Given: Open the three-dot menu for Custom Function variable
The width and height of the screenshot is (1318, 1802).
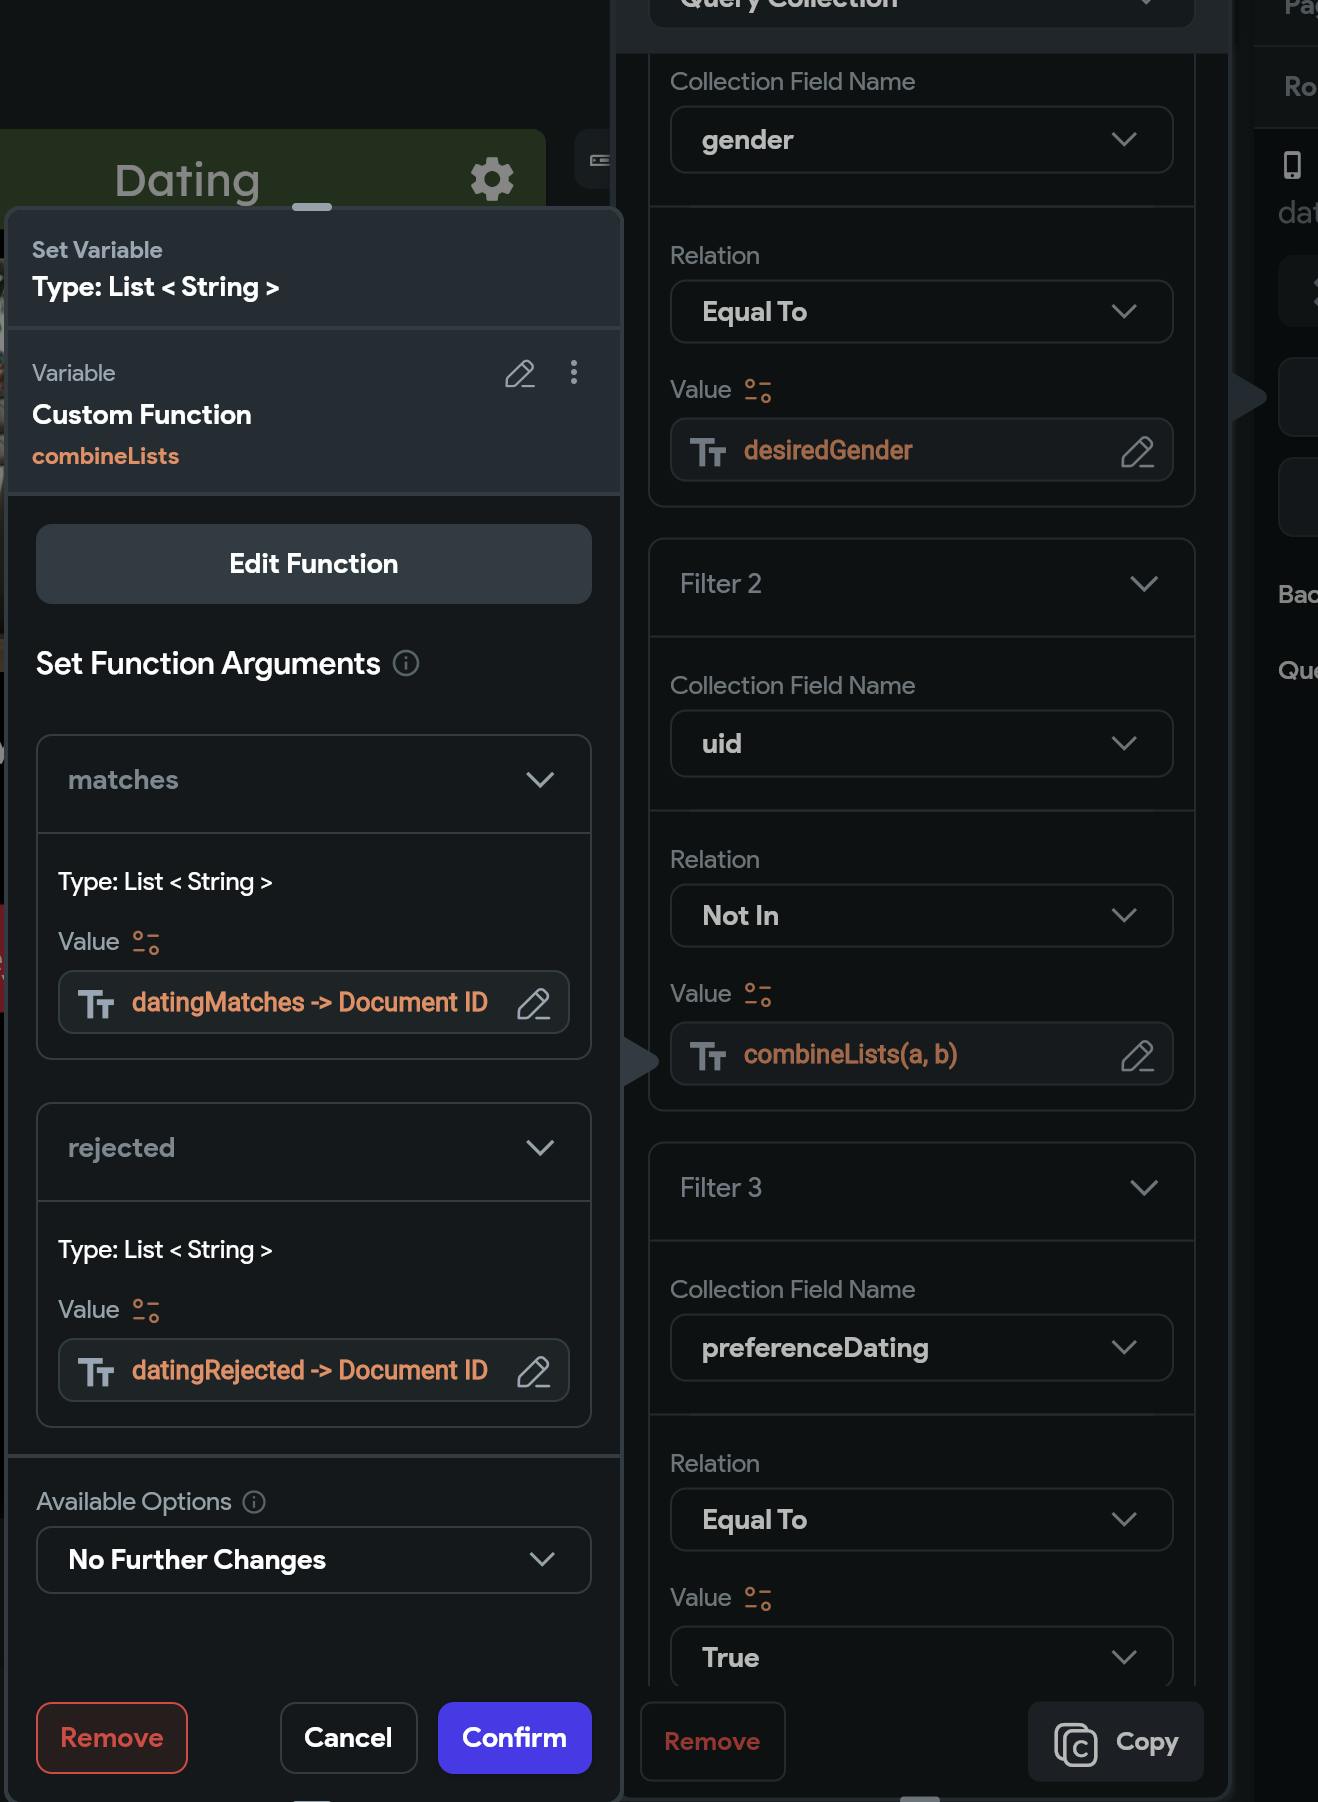Looking at the screenshot, I should click(574, 373).
